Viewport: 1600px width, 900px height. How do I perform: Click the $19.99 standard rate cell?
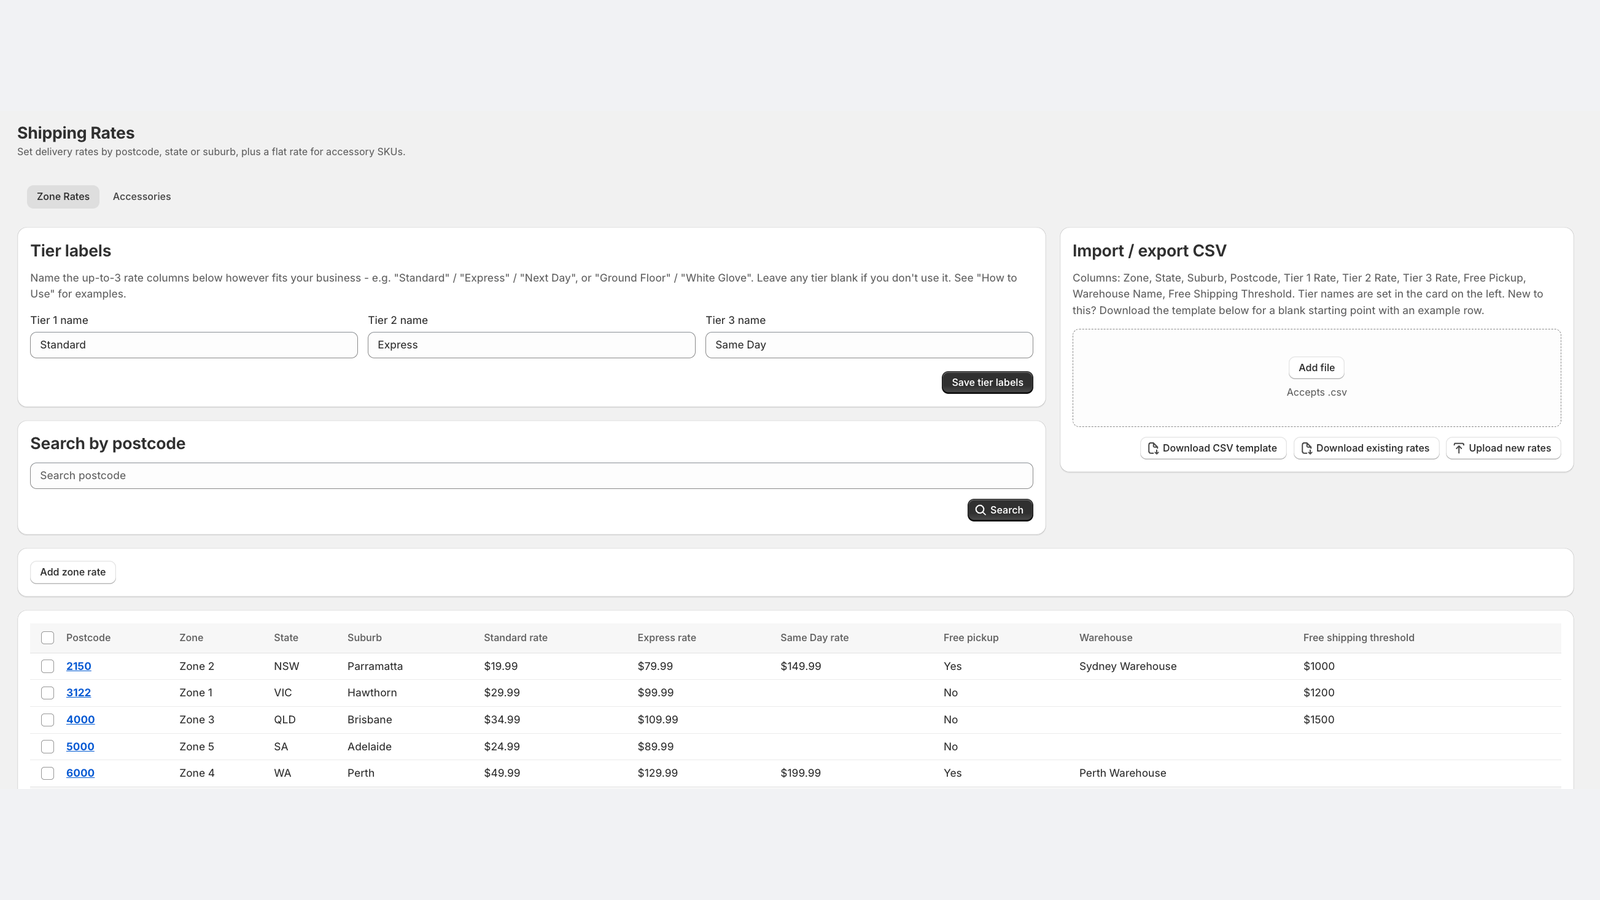501,666
